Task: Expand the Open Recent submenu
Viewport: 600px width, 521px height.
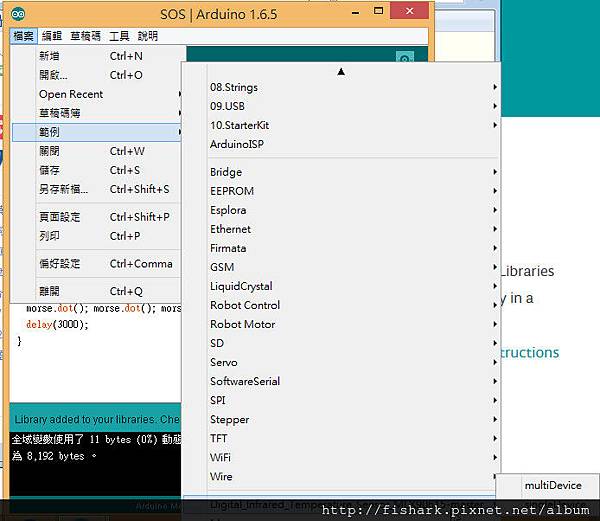Action: (97, 94)
